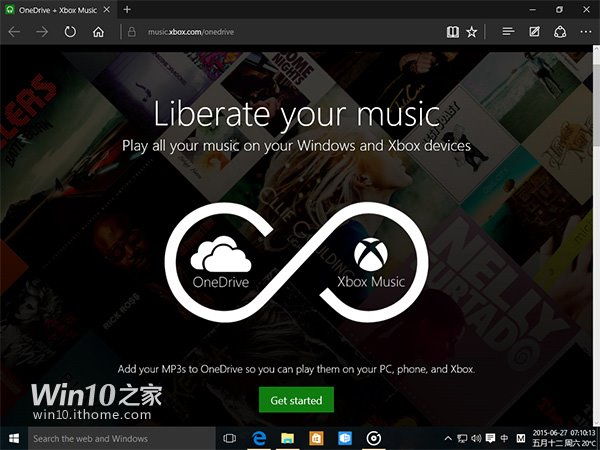Open Task View from the taskbar

coord(230,439)
